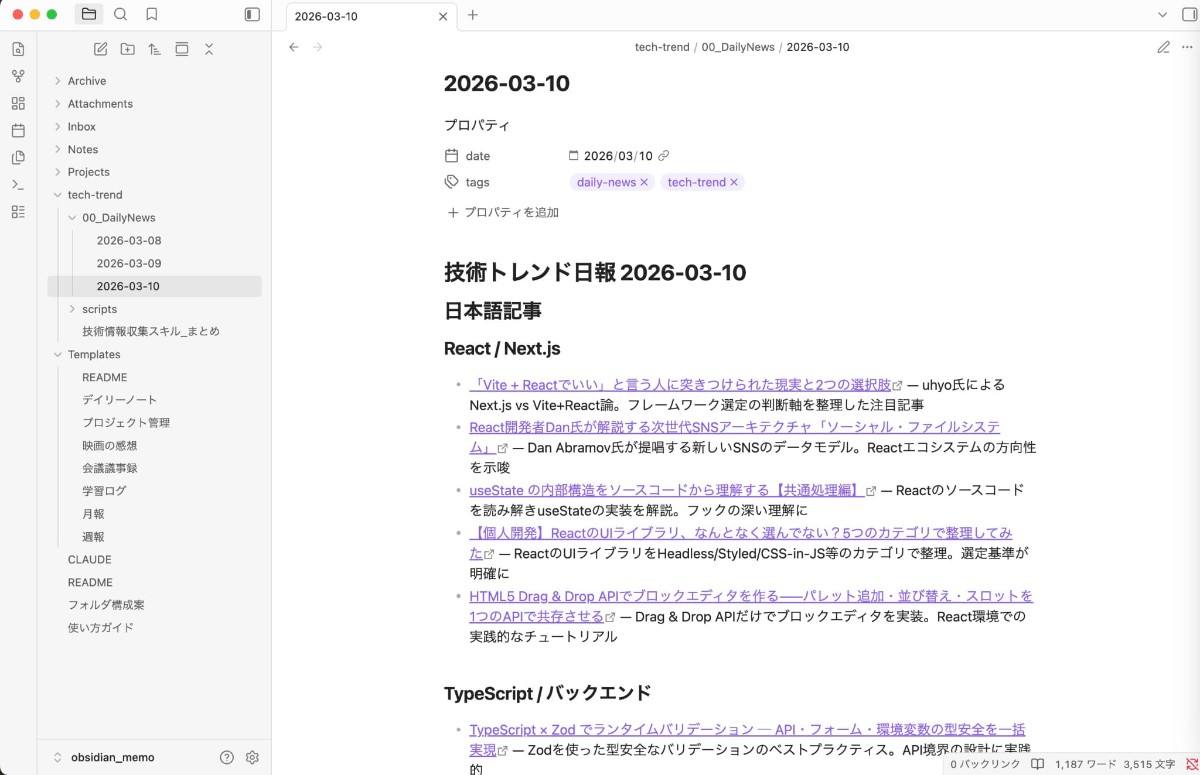Remove the daily-news tag

tap(644, 182)
